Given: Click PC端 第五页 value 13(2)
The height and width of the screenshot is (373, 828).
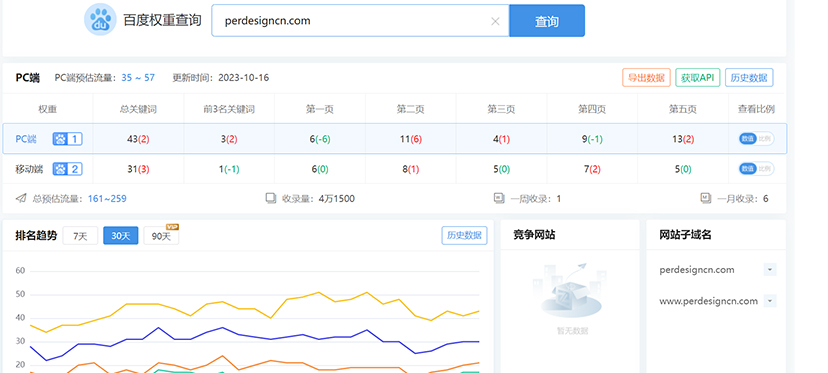Looking at the screenshot, I should 683,139.
